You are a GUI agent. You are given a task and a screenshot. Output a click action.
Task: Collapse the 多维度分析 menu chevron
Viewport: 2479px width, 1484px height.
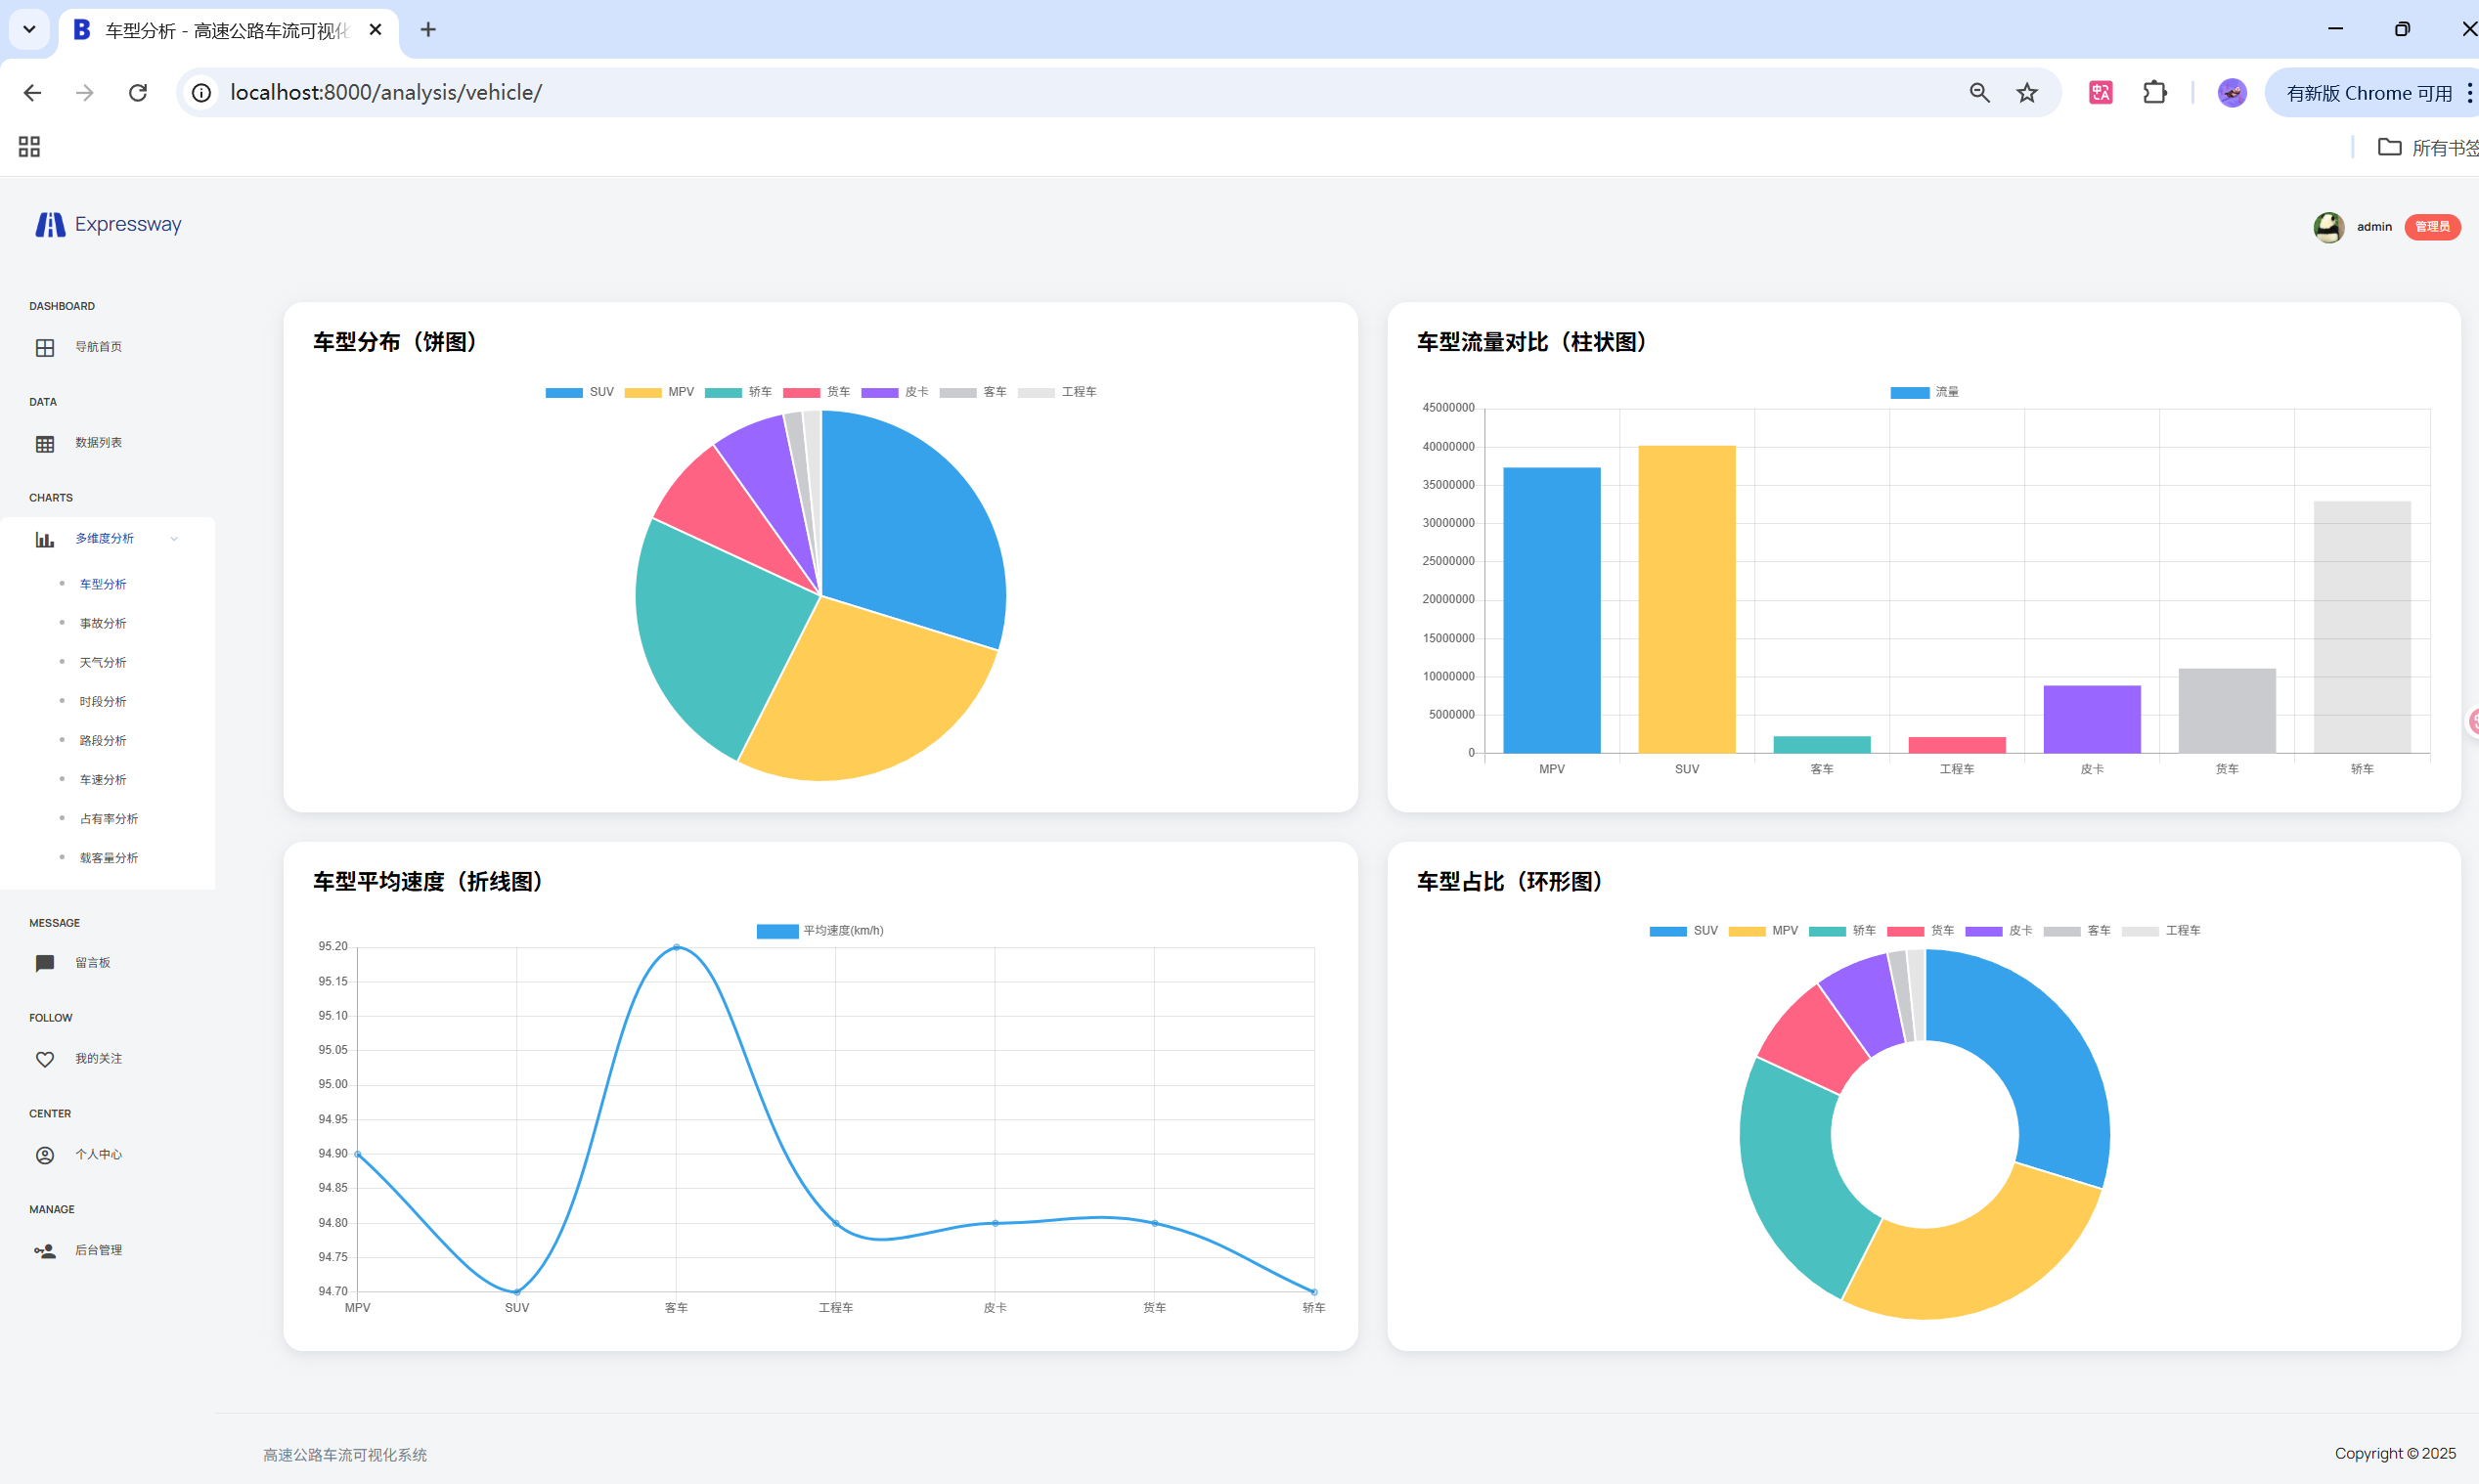[x=174, y=539]
